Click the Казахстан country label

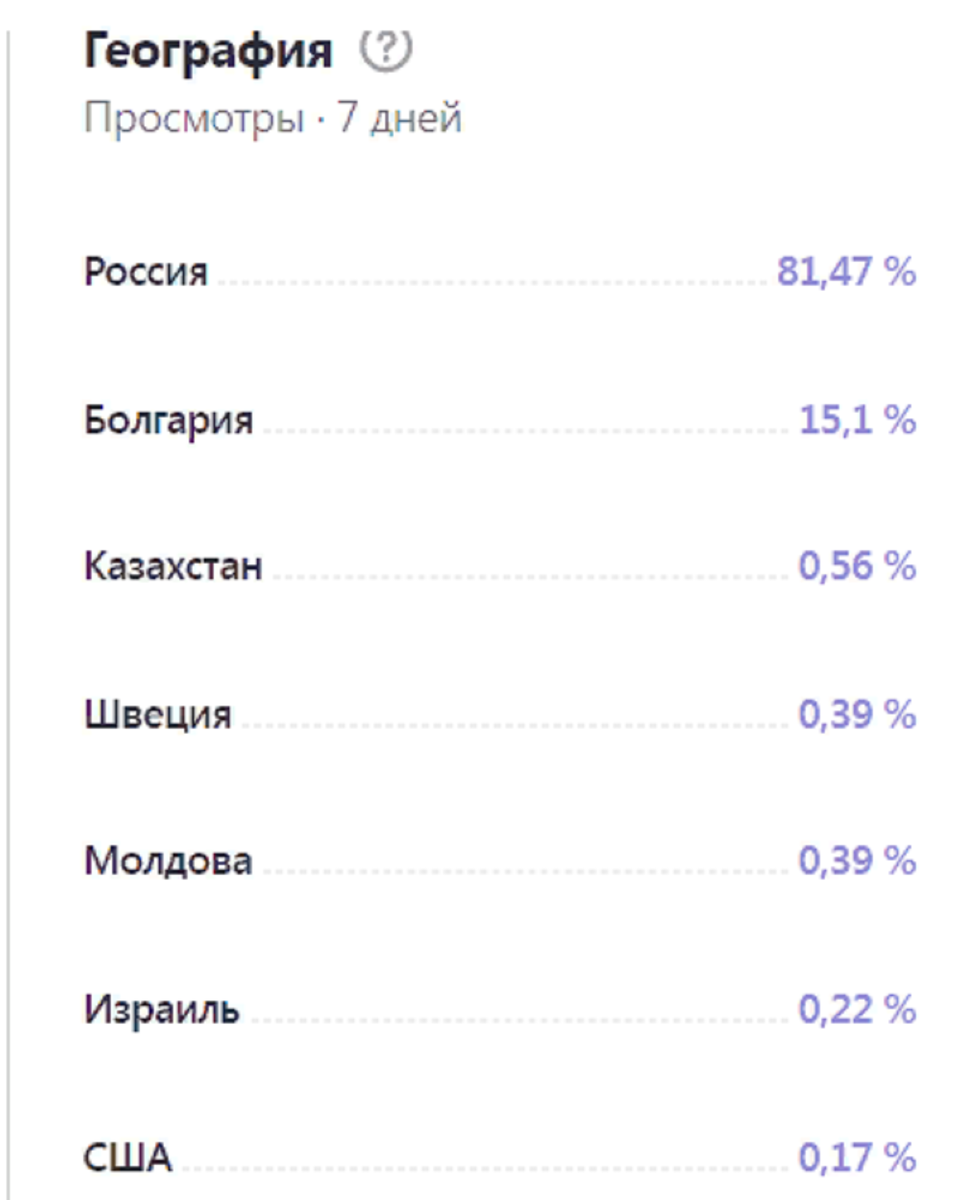point(176,565)
